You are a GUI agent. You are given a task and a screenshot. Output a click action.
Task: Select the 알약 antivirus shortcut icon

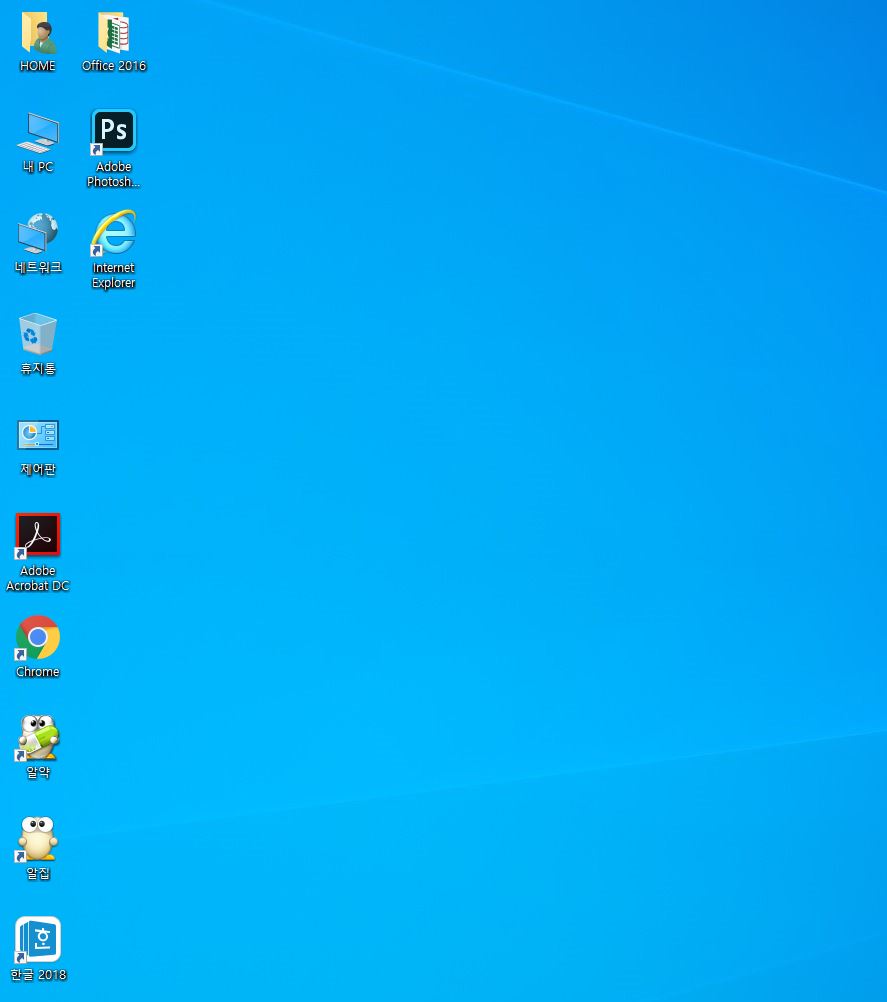(38, 737)
